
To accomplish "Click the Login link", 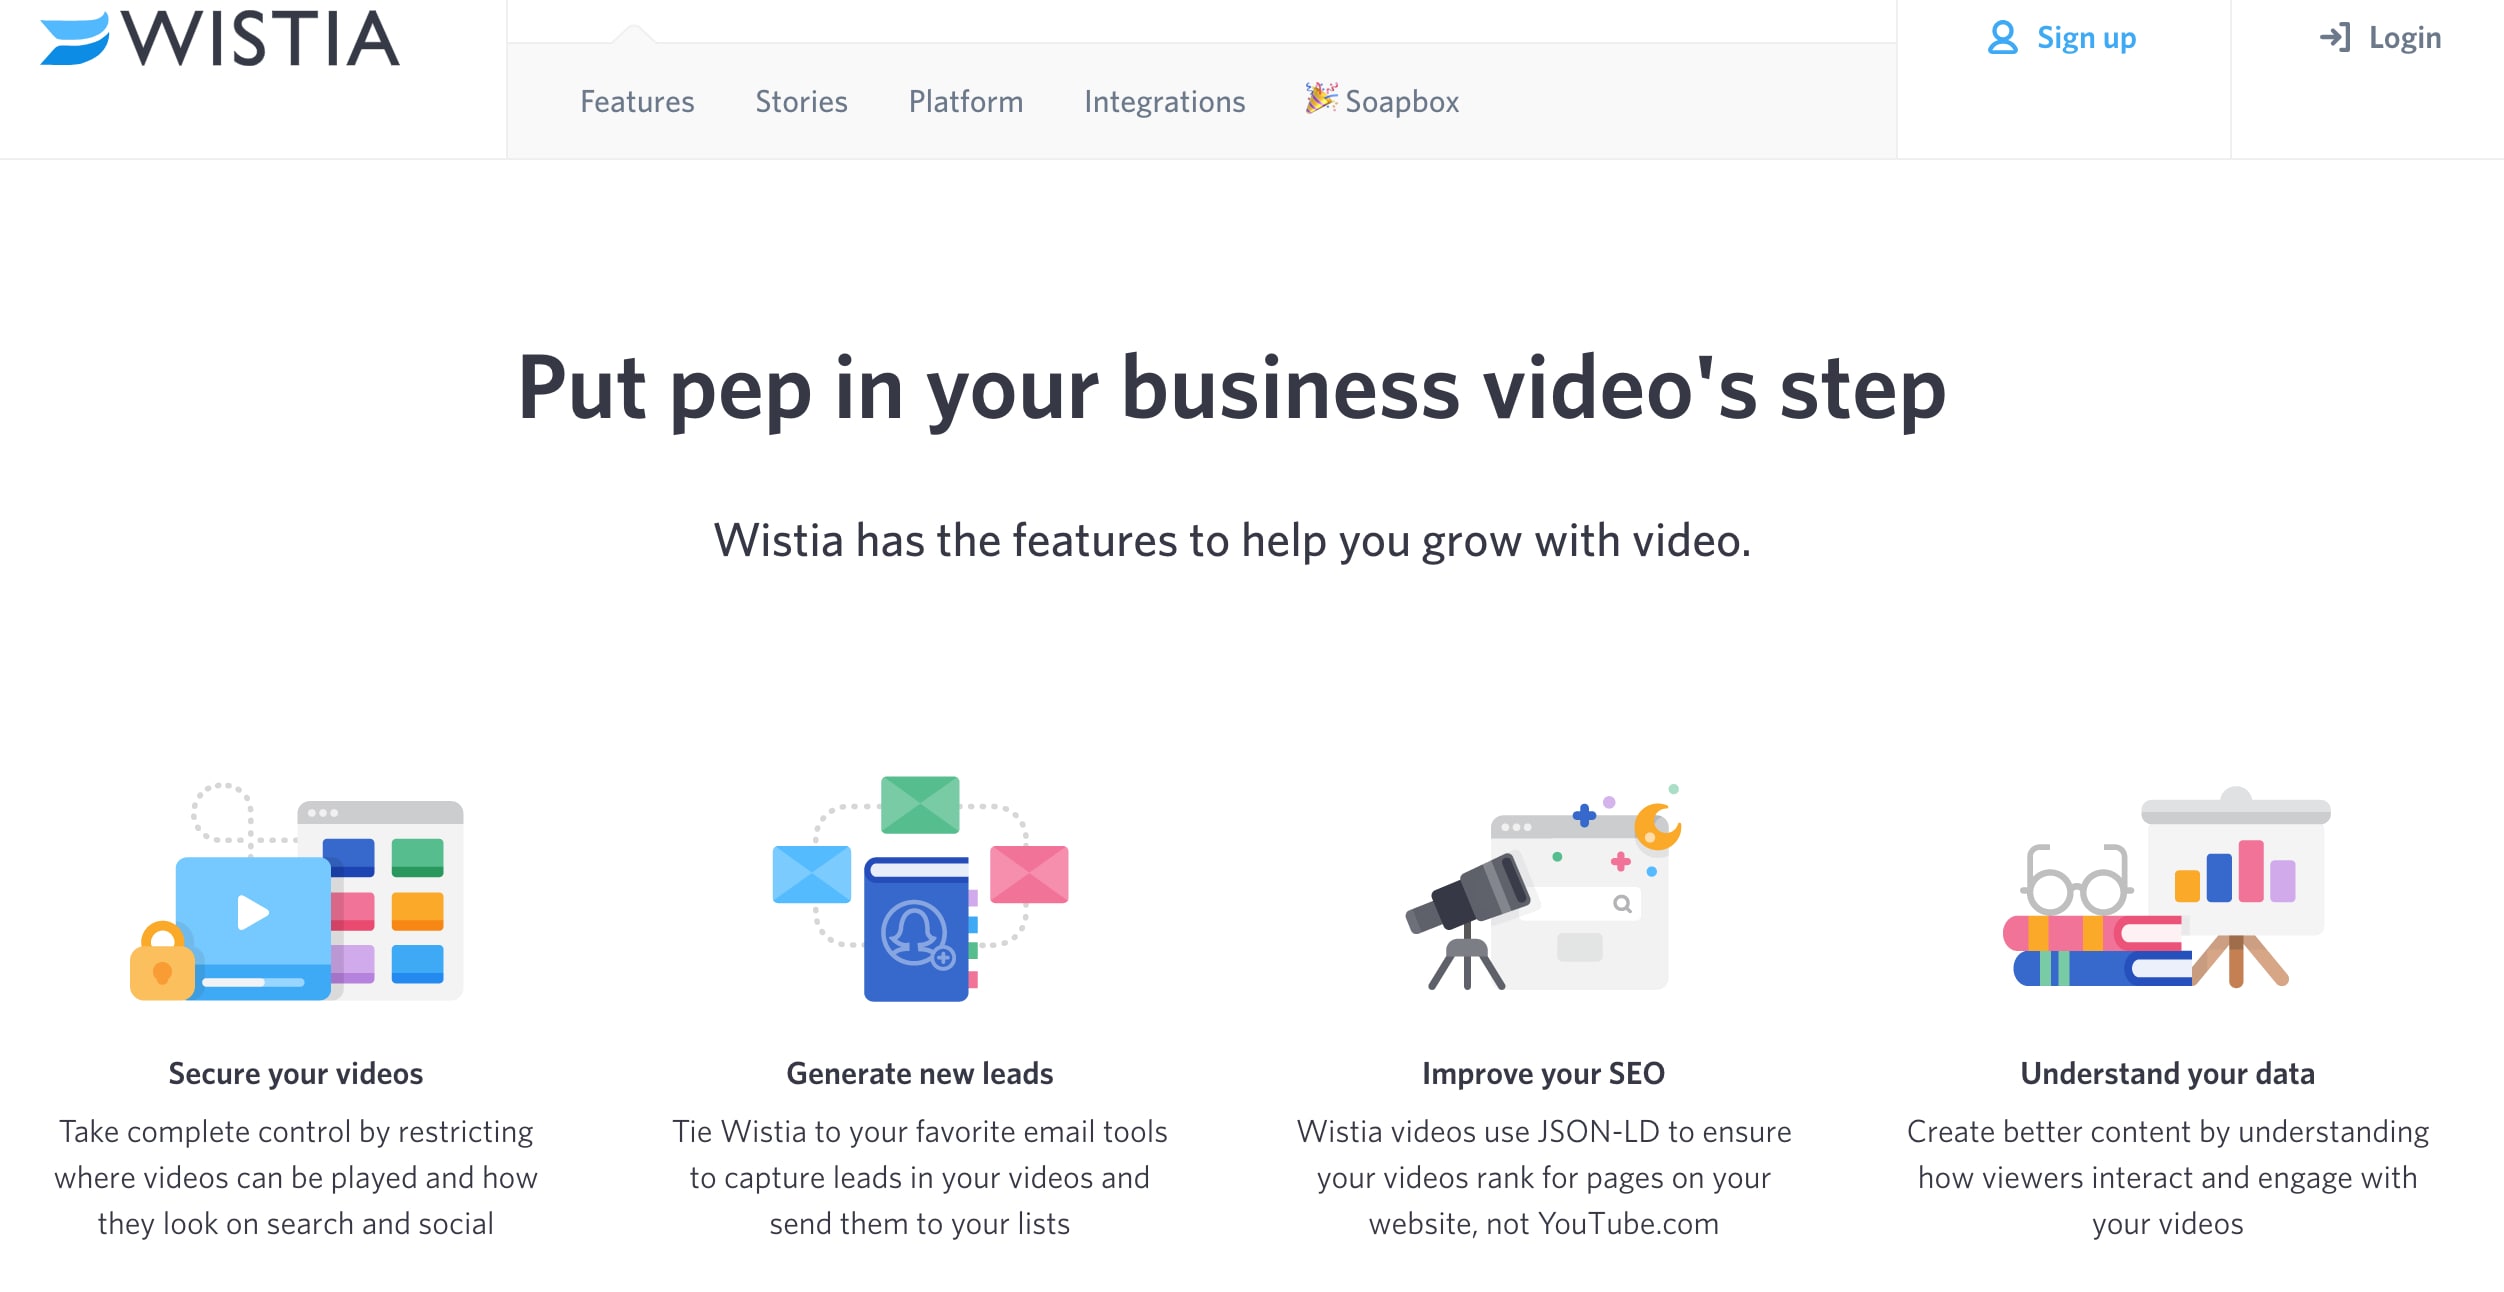I will pyautogui.click(x=2405, y=38).
